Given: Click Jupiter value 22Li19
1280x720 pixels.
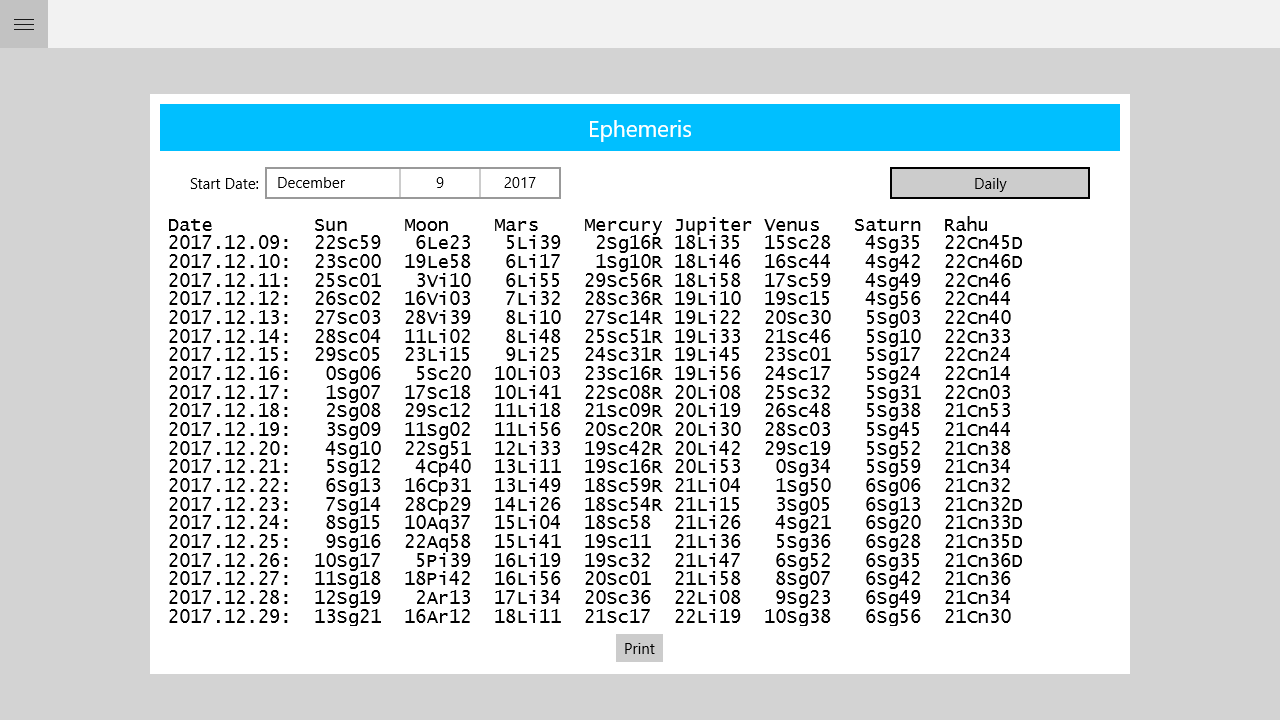Looking at the screenshot, I should 708,617.
